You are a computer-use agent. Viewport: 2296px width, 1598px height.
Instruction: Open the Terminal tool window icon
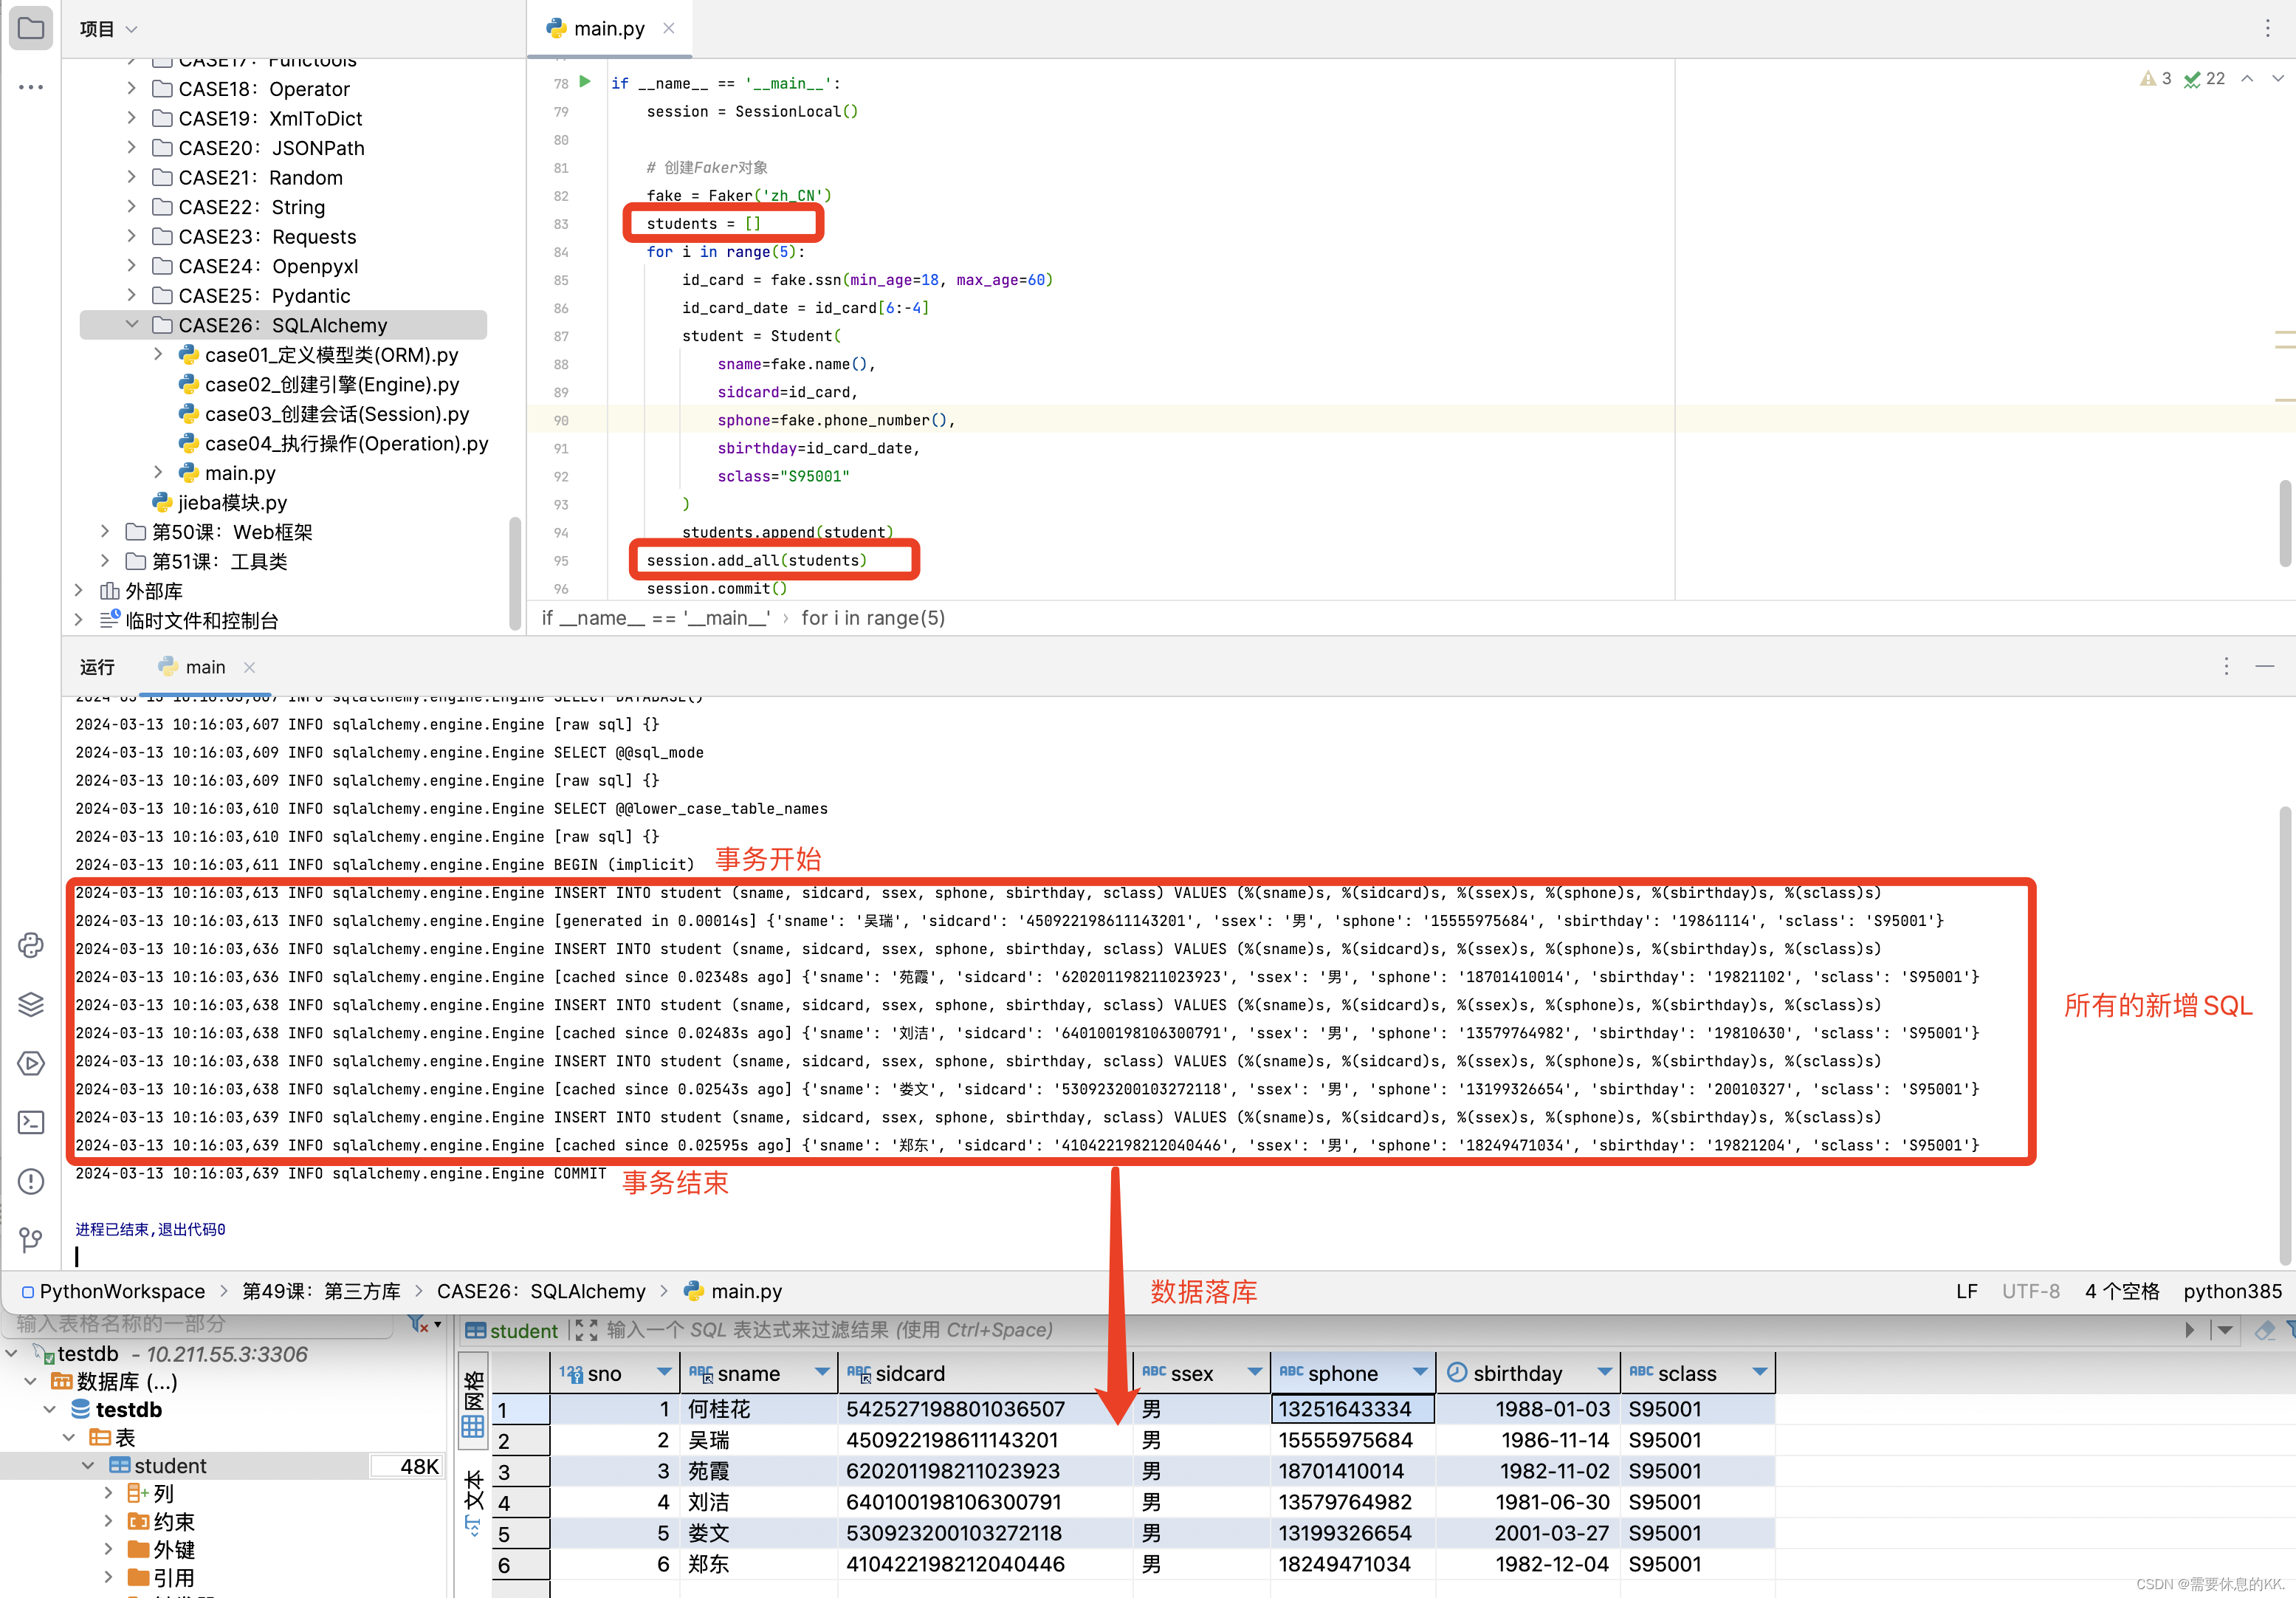31,1122
